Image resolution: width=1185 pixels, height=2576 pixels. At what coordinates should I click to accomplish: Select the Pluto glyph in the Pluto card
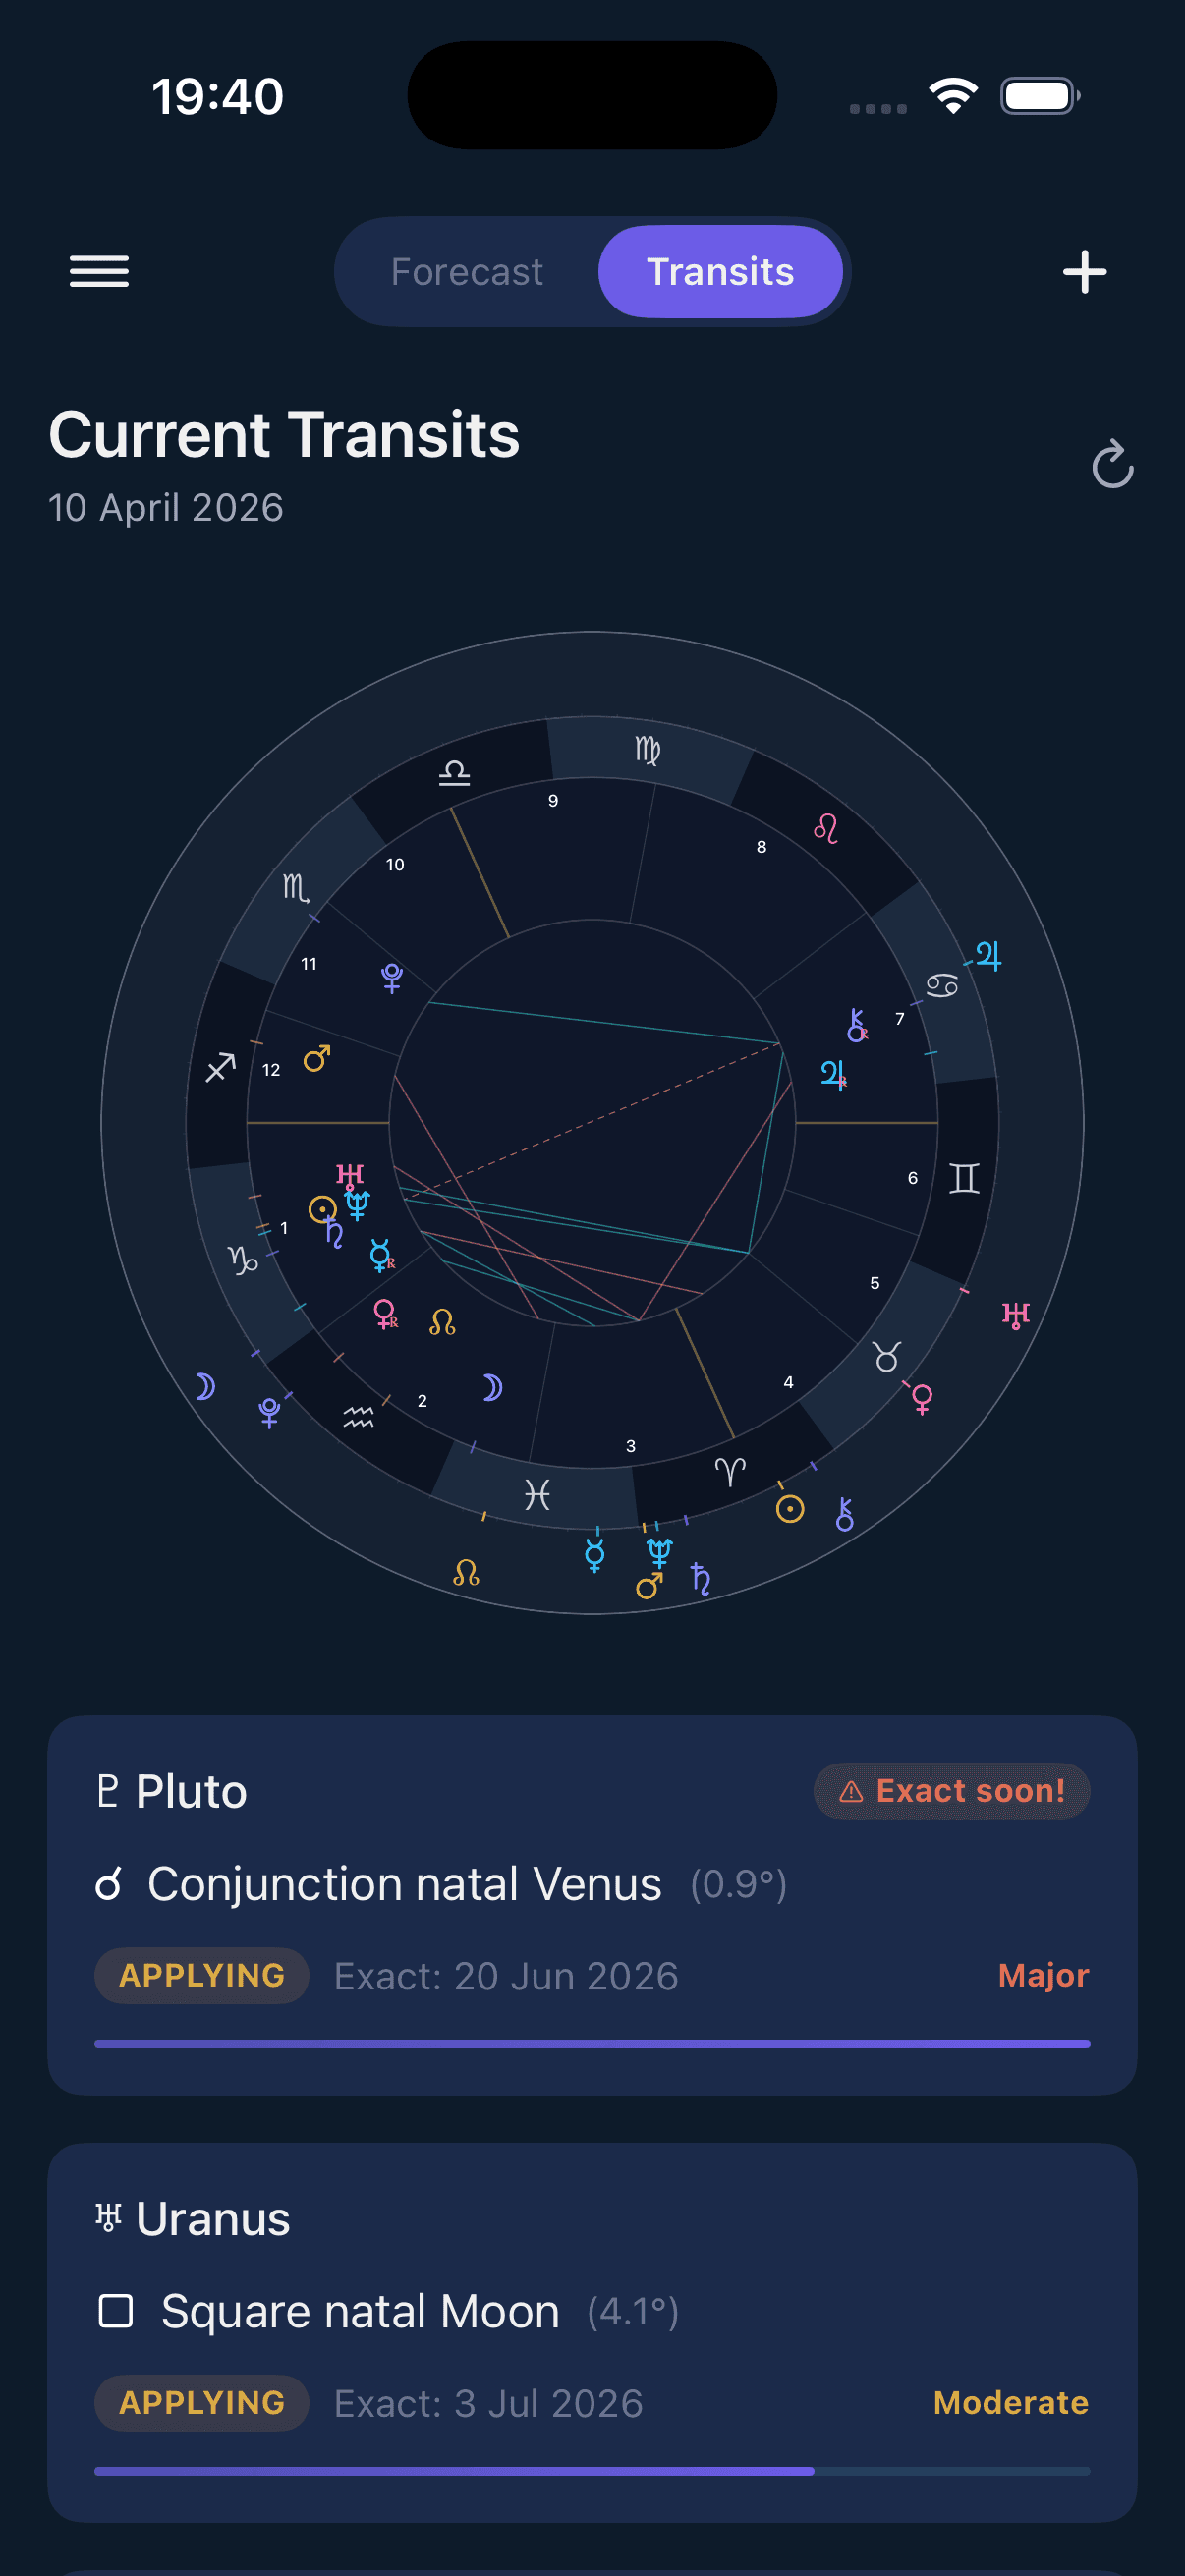pyautogui.click(x=110, y=1789)
